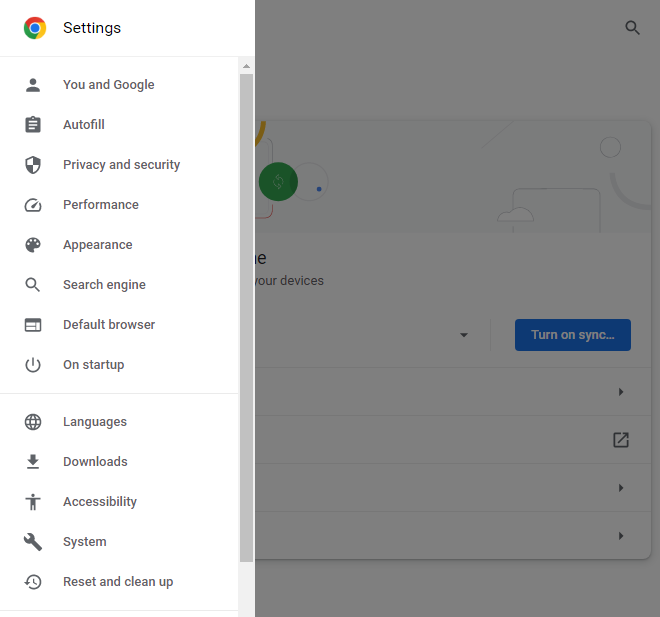This screenshot has width=660, height=617.
Task: Click the Languages globe icon
Action: 33,422
